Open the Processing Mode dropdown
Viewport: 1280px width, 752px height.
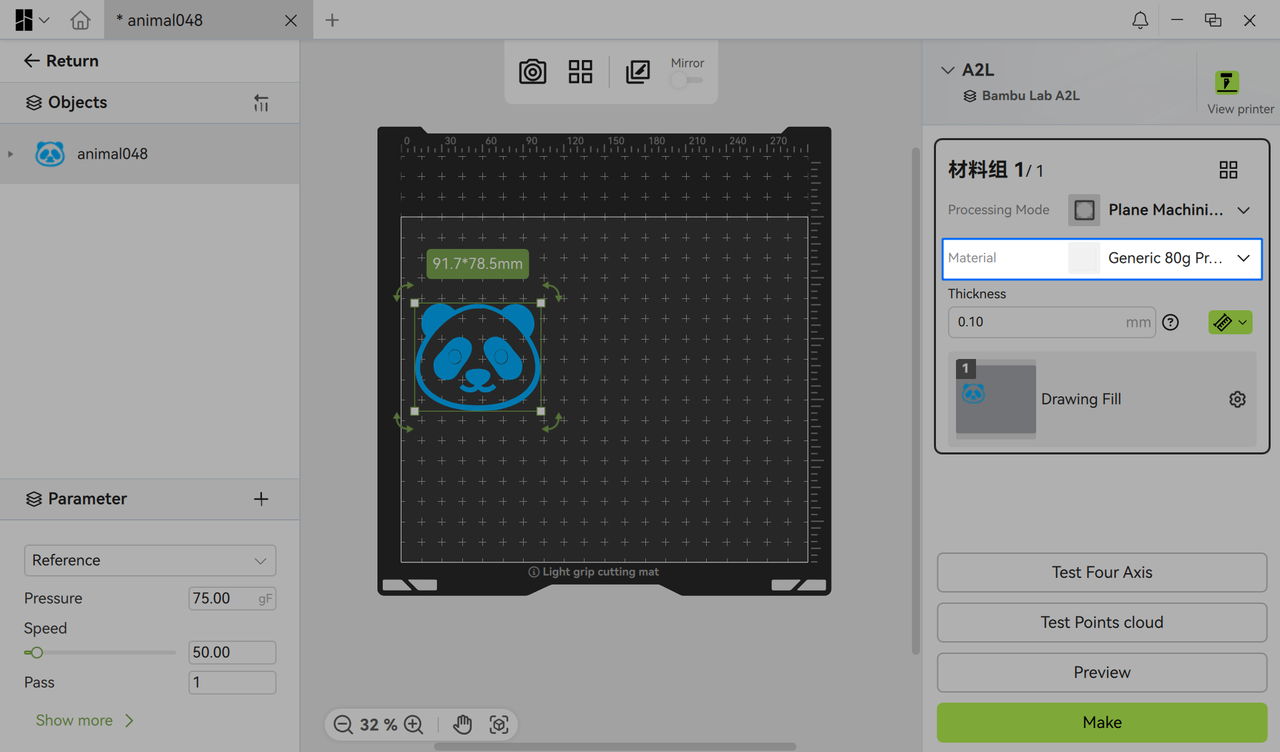tap(1244, 210)
